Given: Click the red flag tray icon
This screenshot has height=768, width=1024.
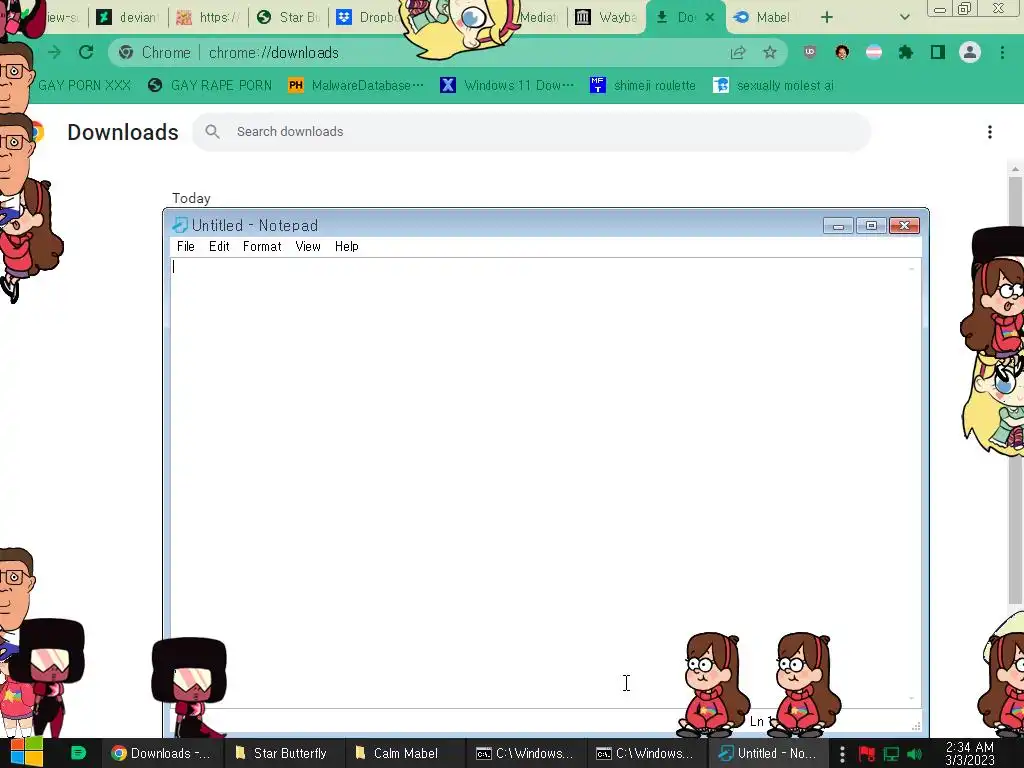Looking at the screenshot, I should coord(867,754).
